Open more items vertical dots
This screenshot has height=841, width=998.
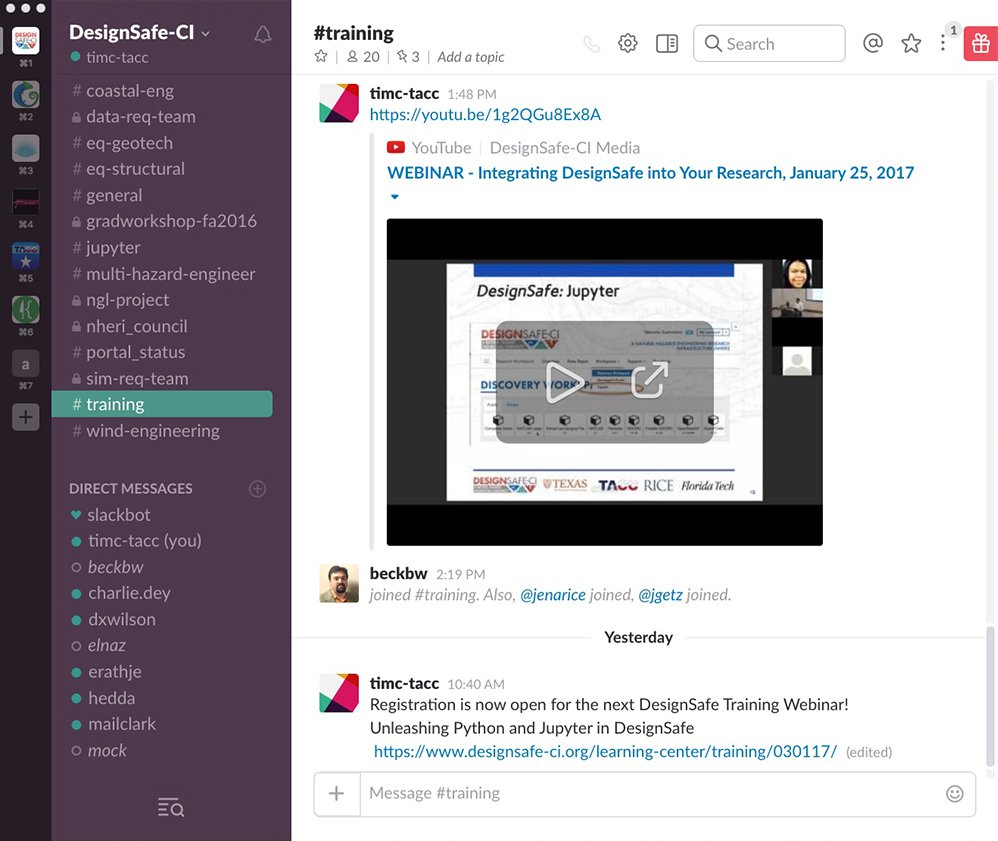point(943,43)
